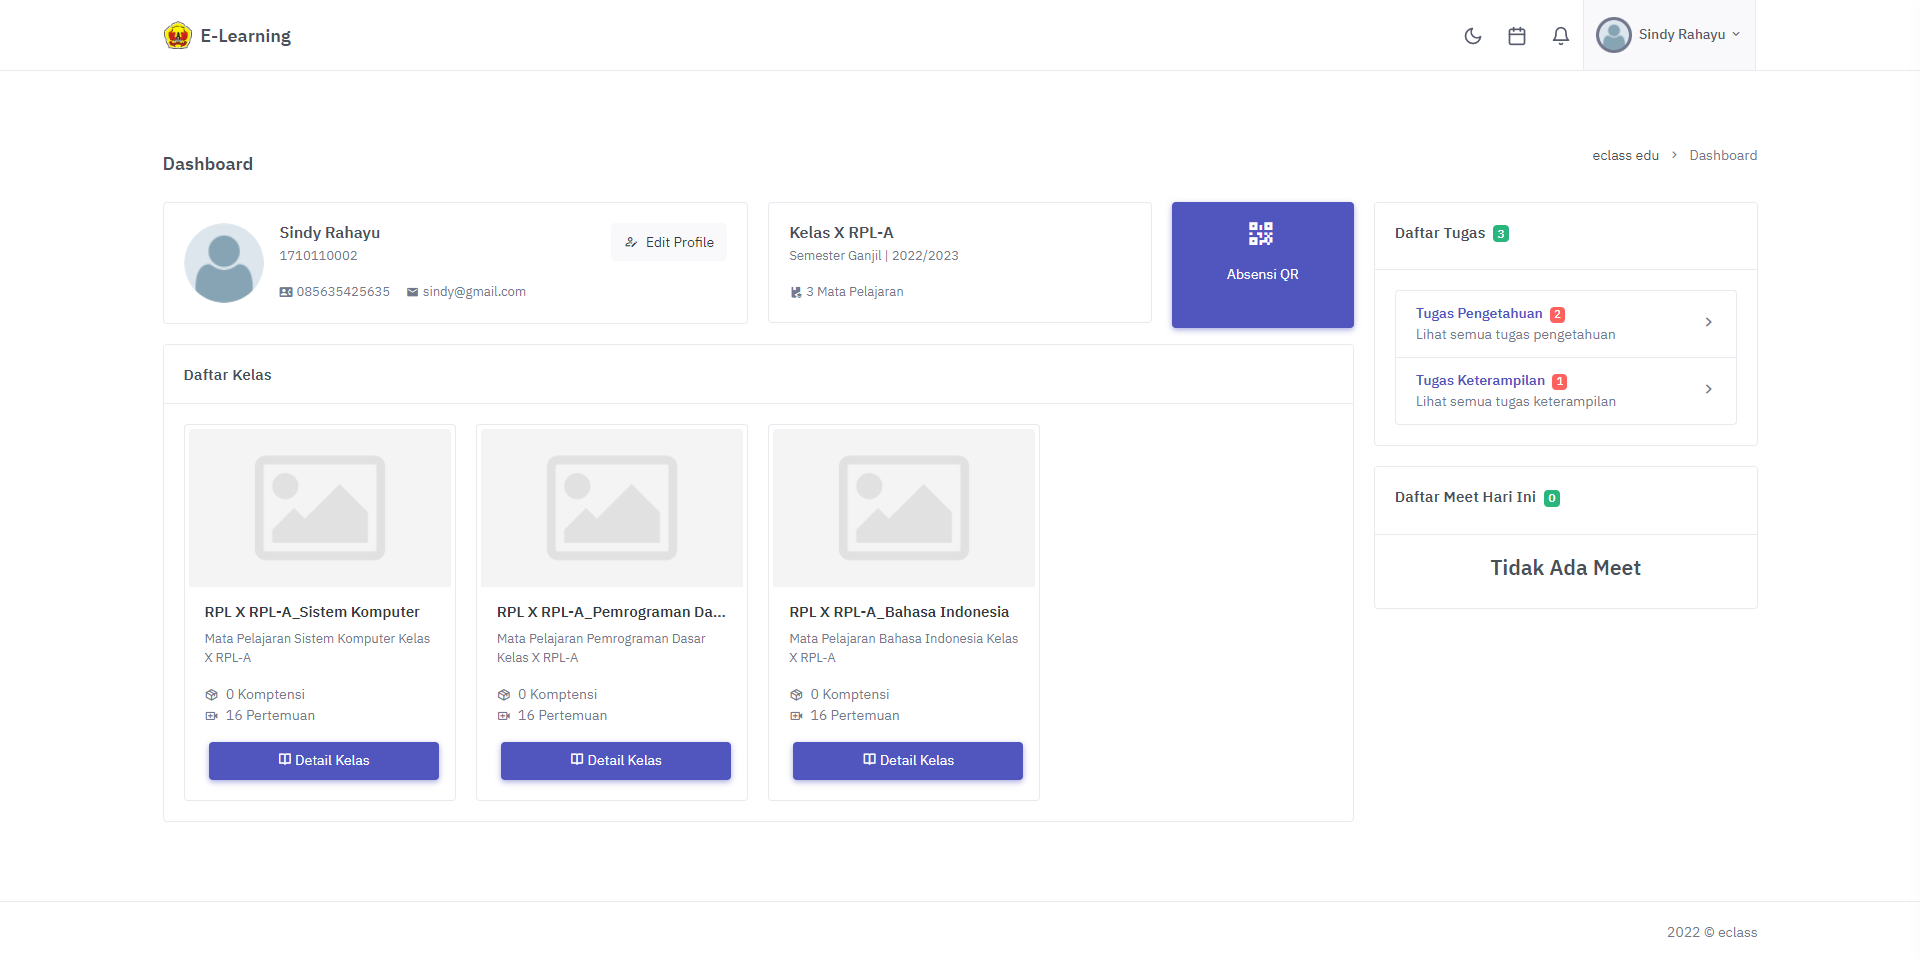Screen dimensions: 1920x961
Task: Expand the Tugas Keterampilan chevron arrow
Action: [x=1708, y=389]
